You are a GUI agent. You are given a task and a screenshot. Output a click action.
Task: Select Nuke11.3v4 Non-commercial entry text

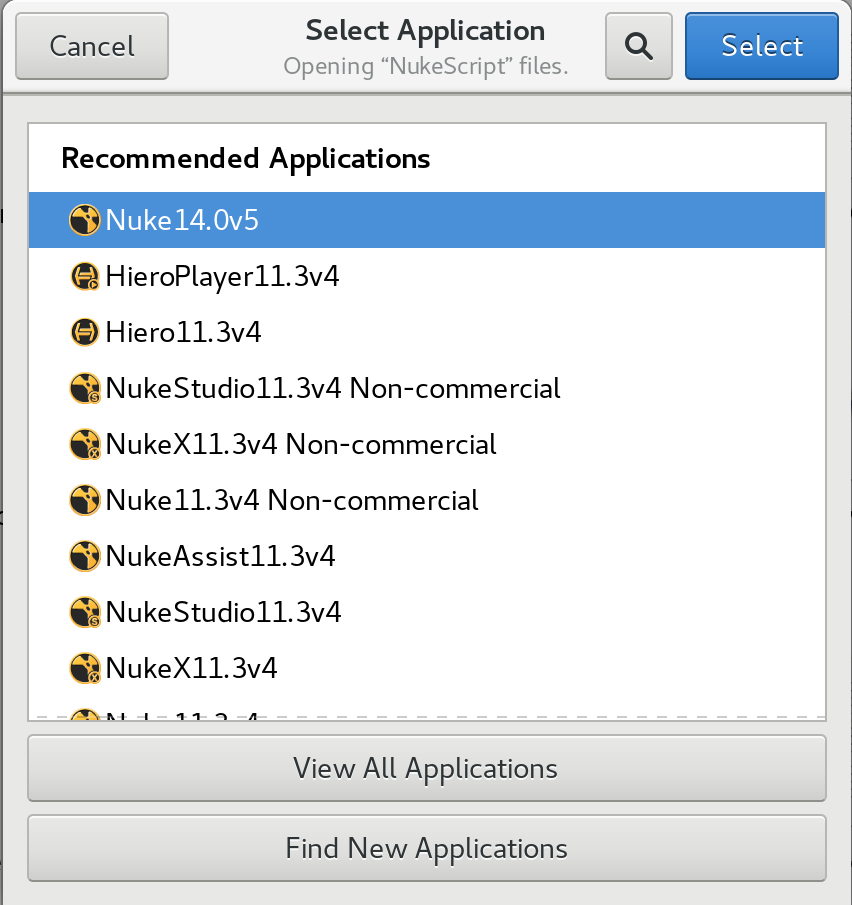point(292,500)
